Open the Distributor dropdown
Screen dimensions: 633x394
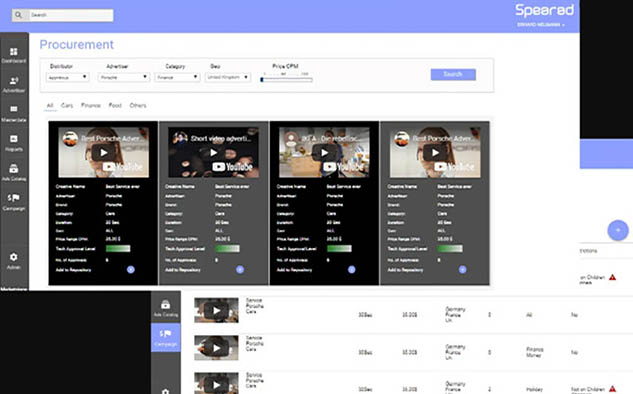tap(67, 77)
